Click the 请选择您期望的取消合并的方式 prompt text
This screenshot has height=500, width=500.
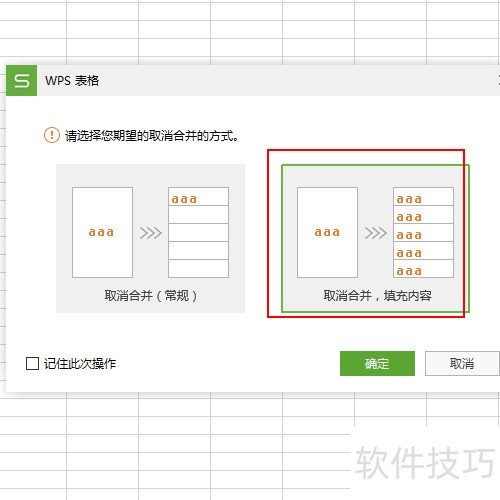(x=152, y=136)
